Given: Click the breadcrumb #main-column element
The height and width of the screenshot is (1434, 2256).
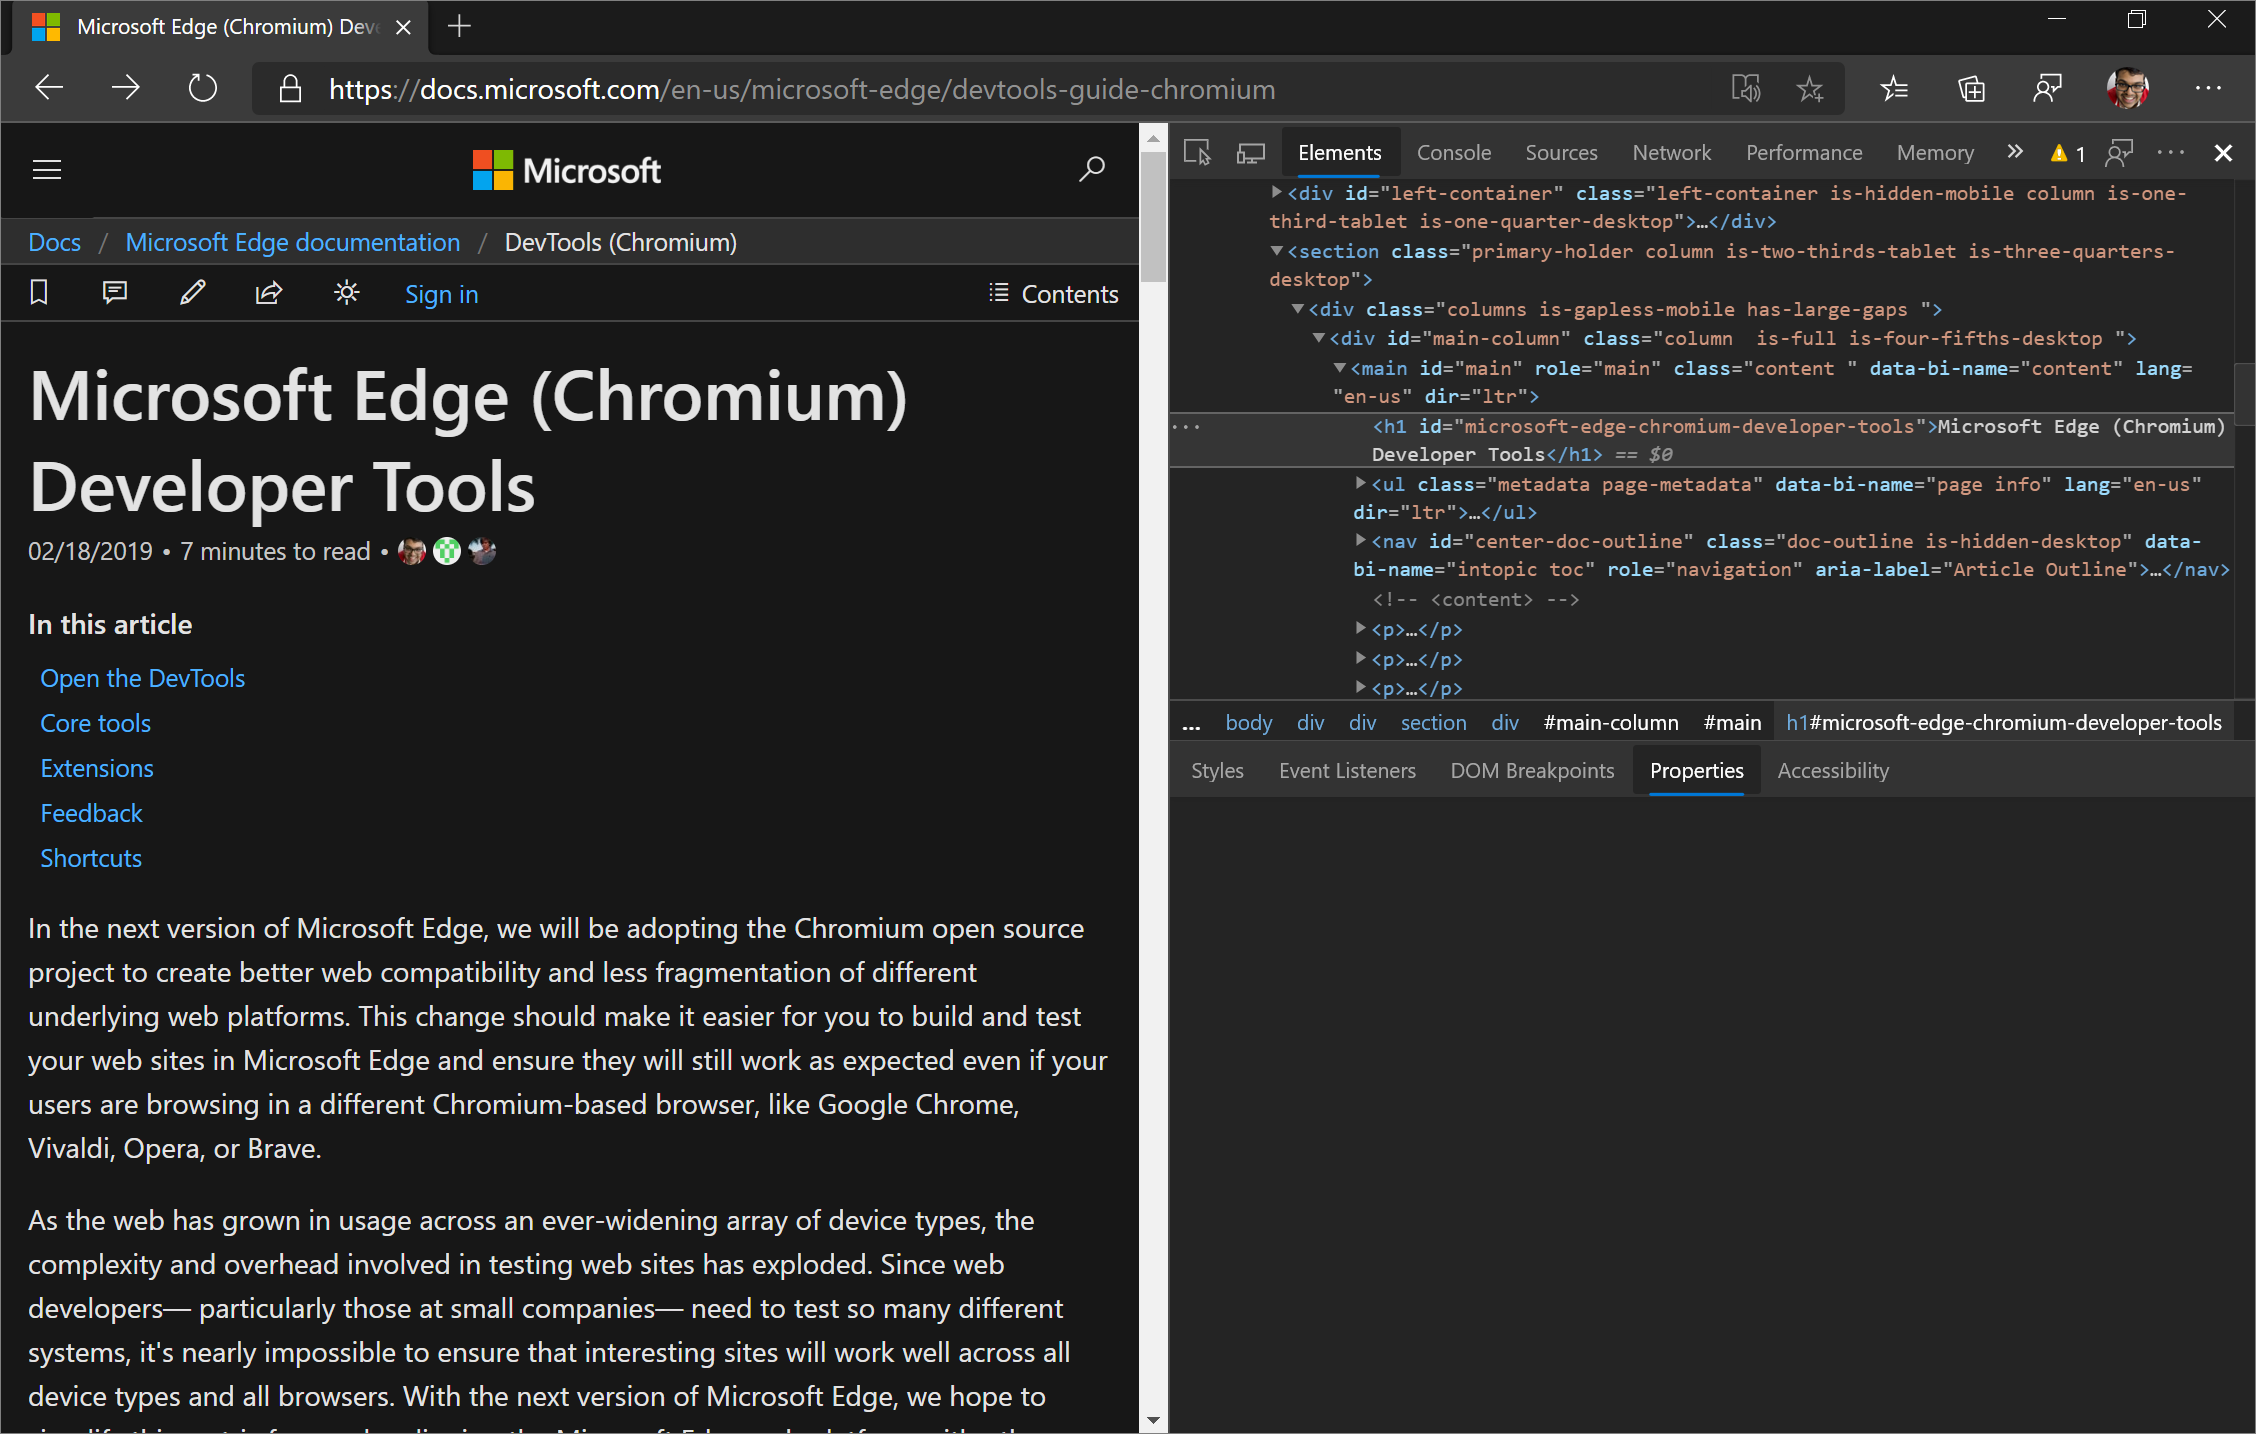Looking at the screenshot, I should [x=1610, y=724].
